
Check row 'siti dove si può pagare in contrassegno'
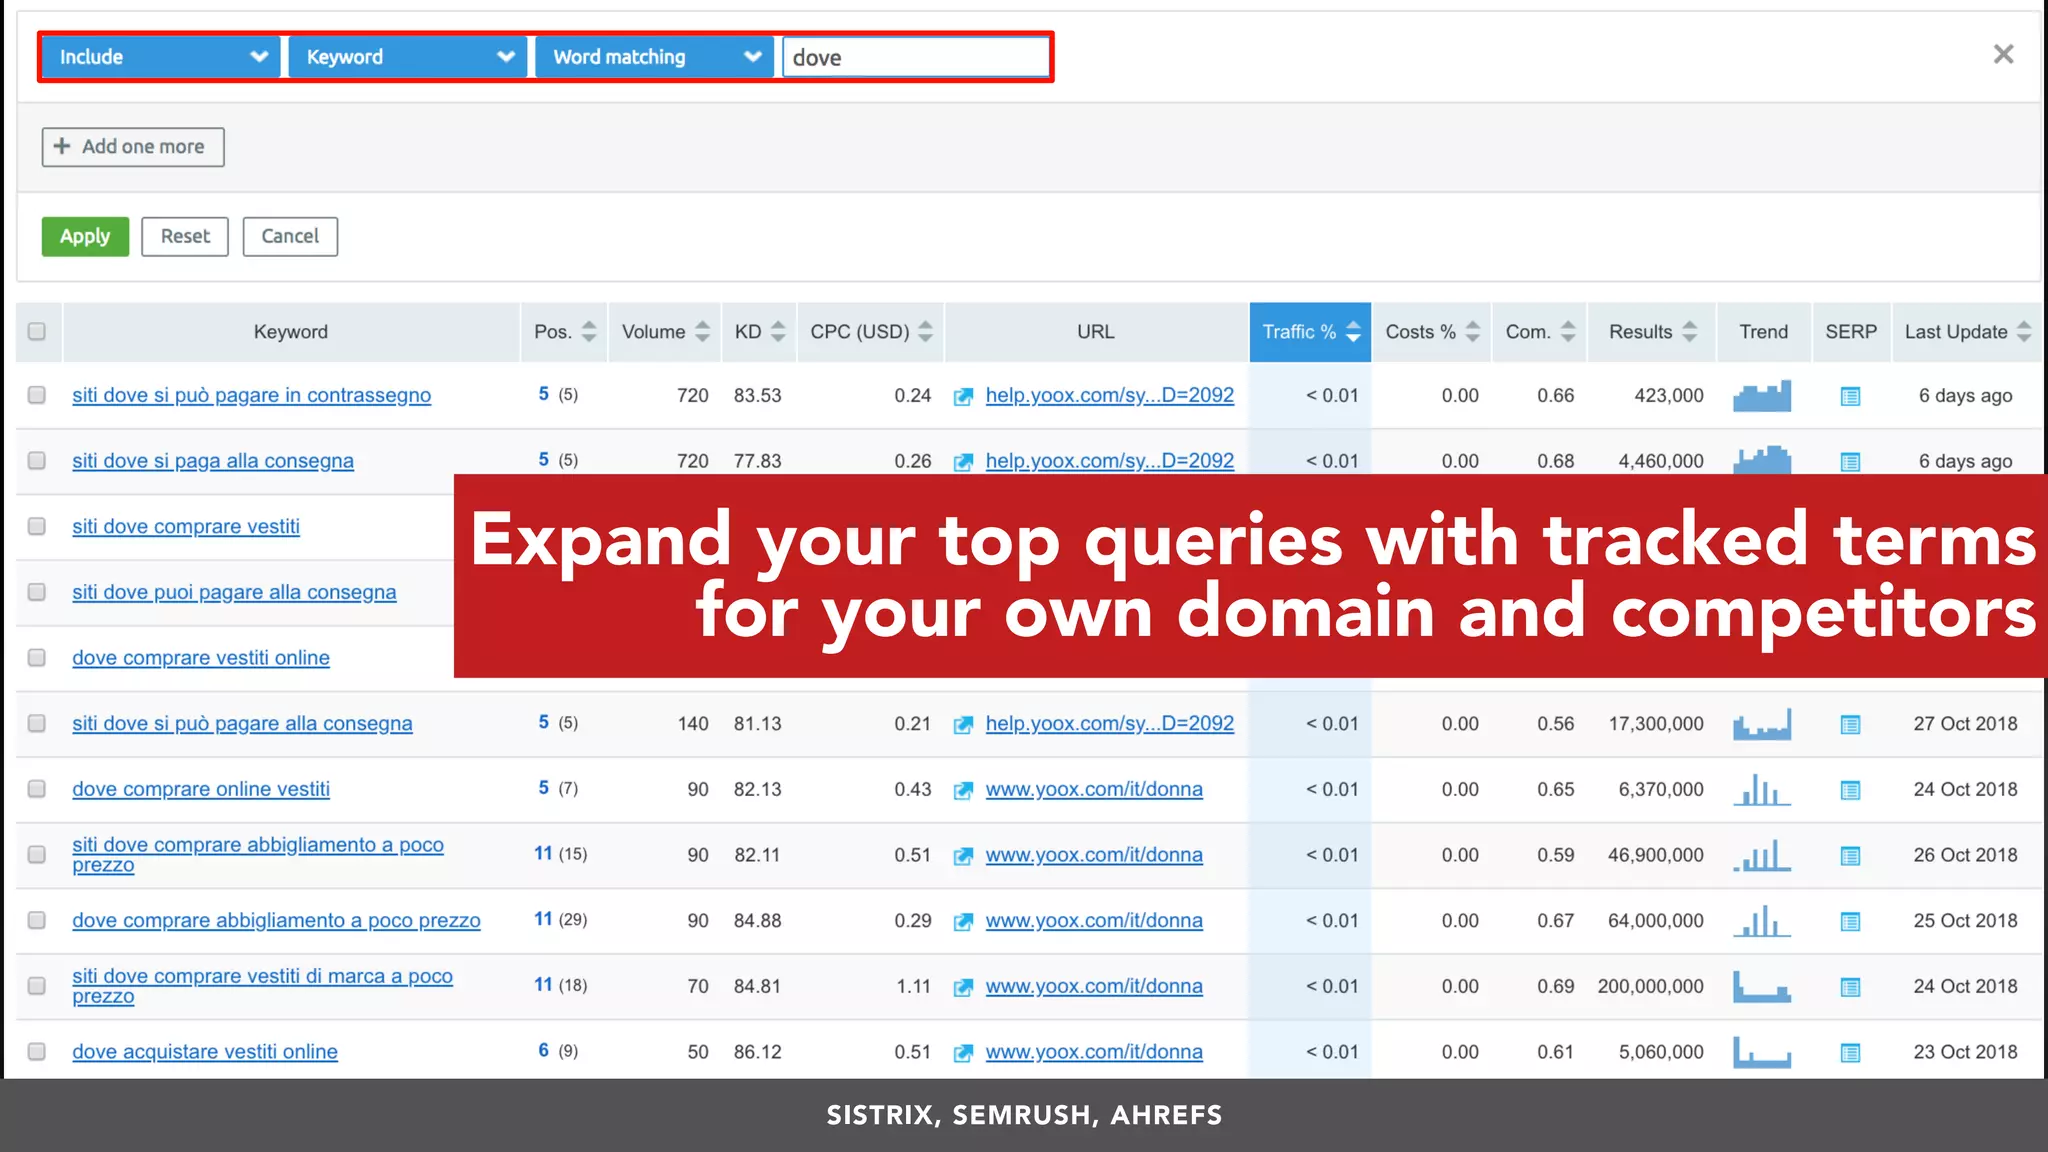pos(37,395)
